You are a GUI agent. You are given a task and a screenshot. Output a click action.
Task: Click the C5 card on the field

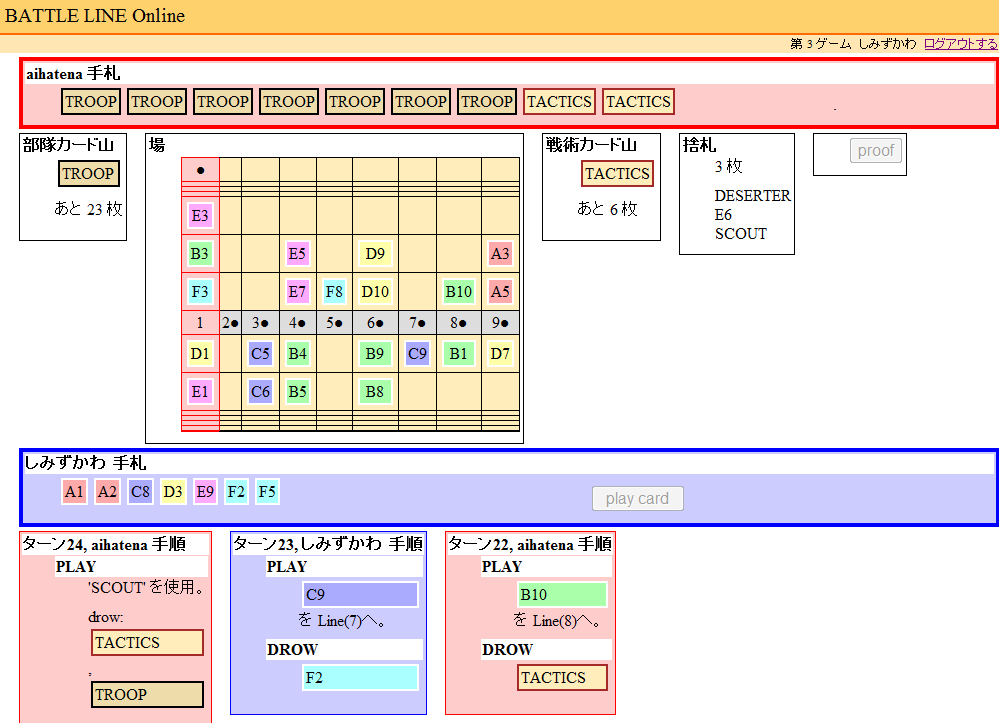260,354
